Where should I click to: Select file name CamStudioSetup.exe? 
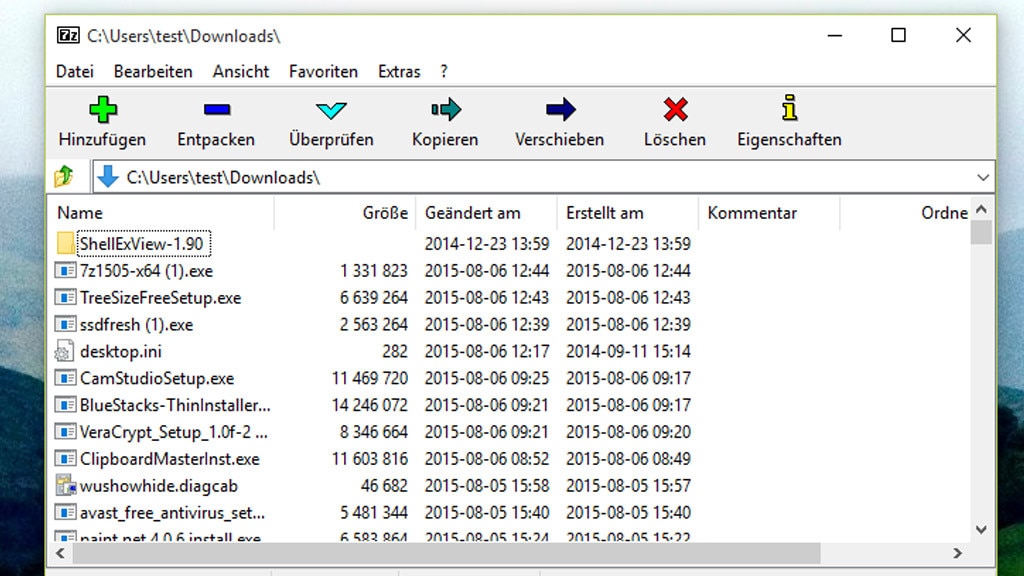pos(157,378)
